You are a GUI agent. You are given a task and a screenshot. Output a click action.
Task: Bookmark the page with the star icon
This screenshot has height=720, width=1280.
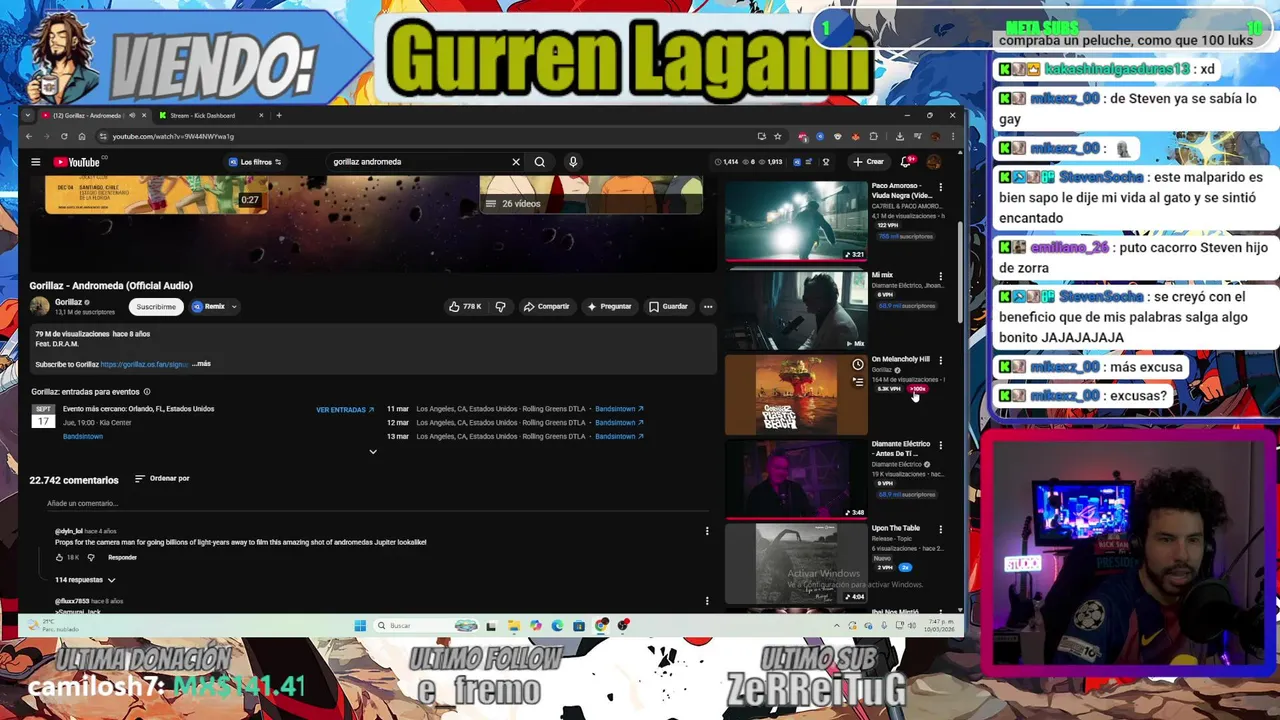tap(777, 136)
